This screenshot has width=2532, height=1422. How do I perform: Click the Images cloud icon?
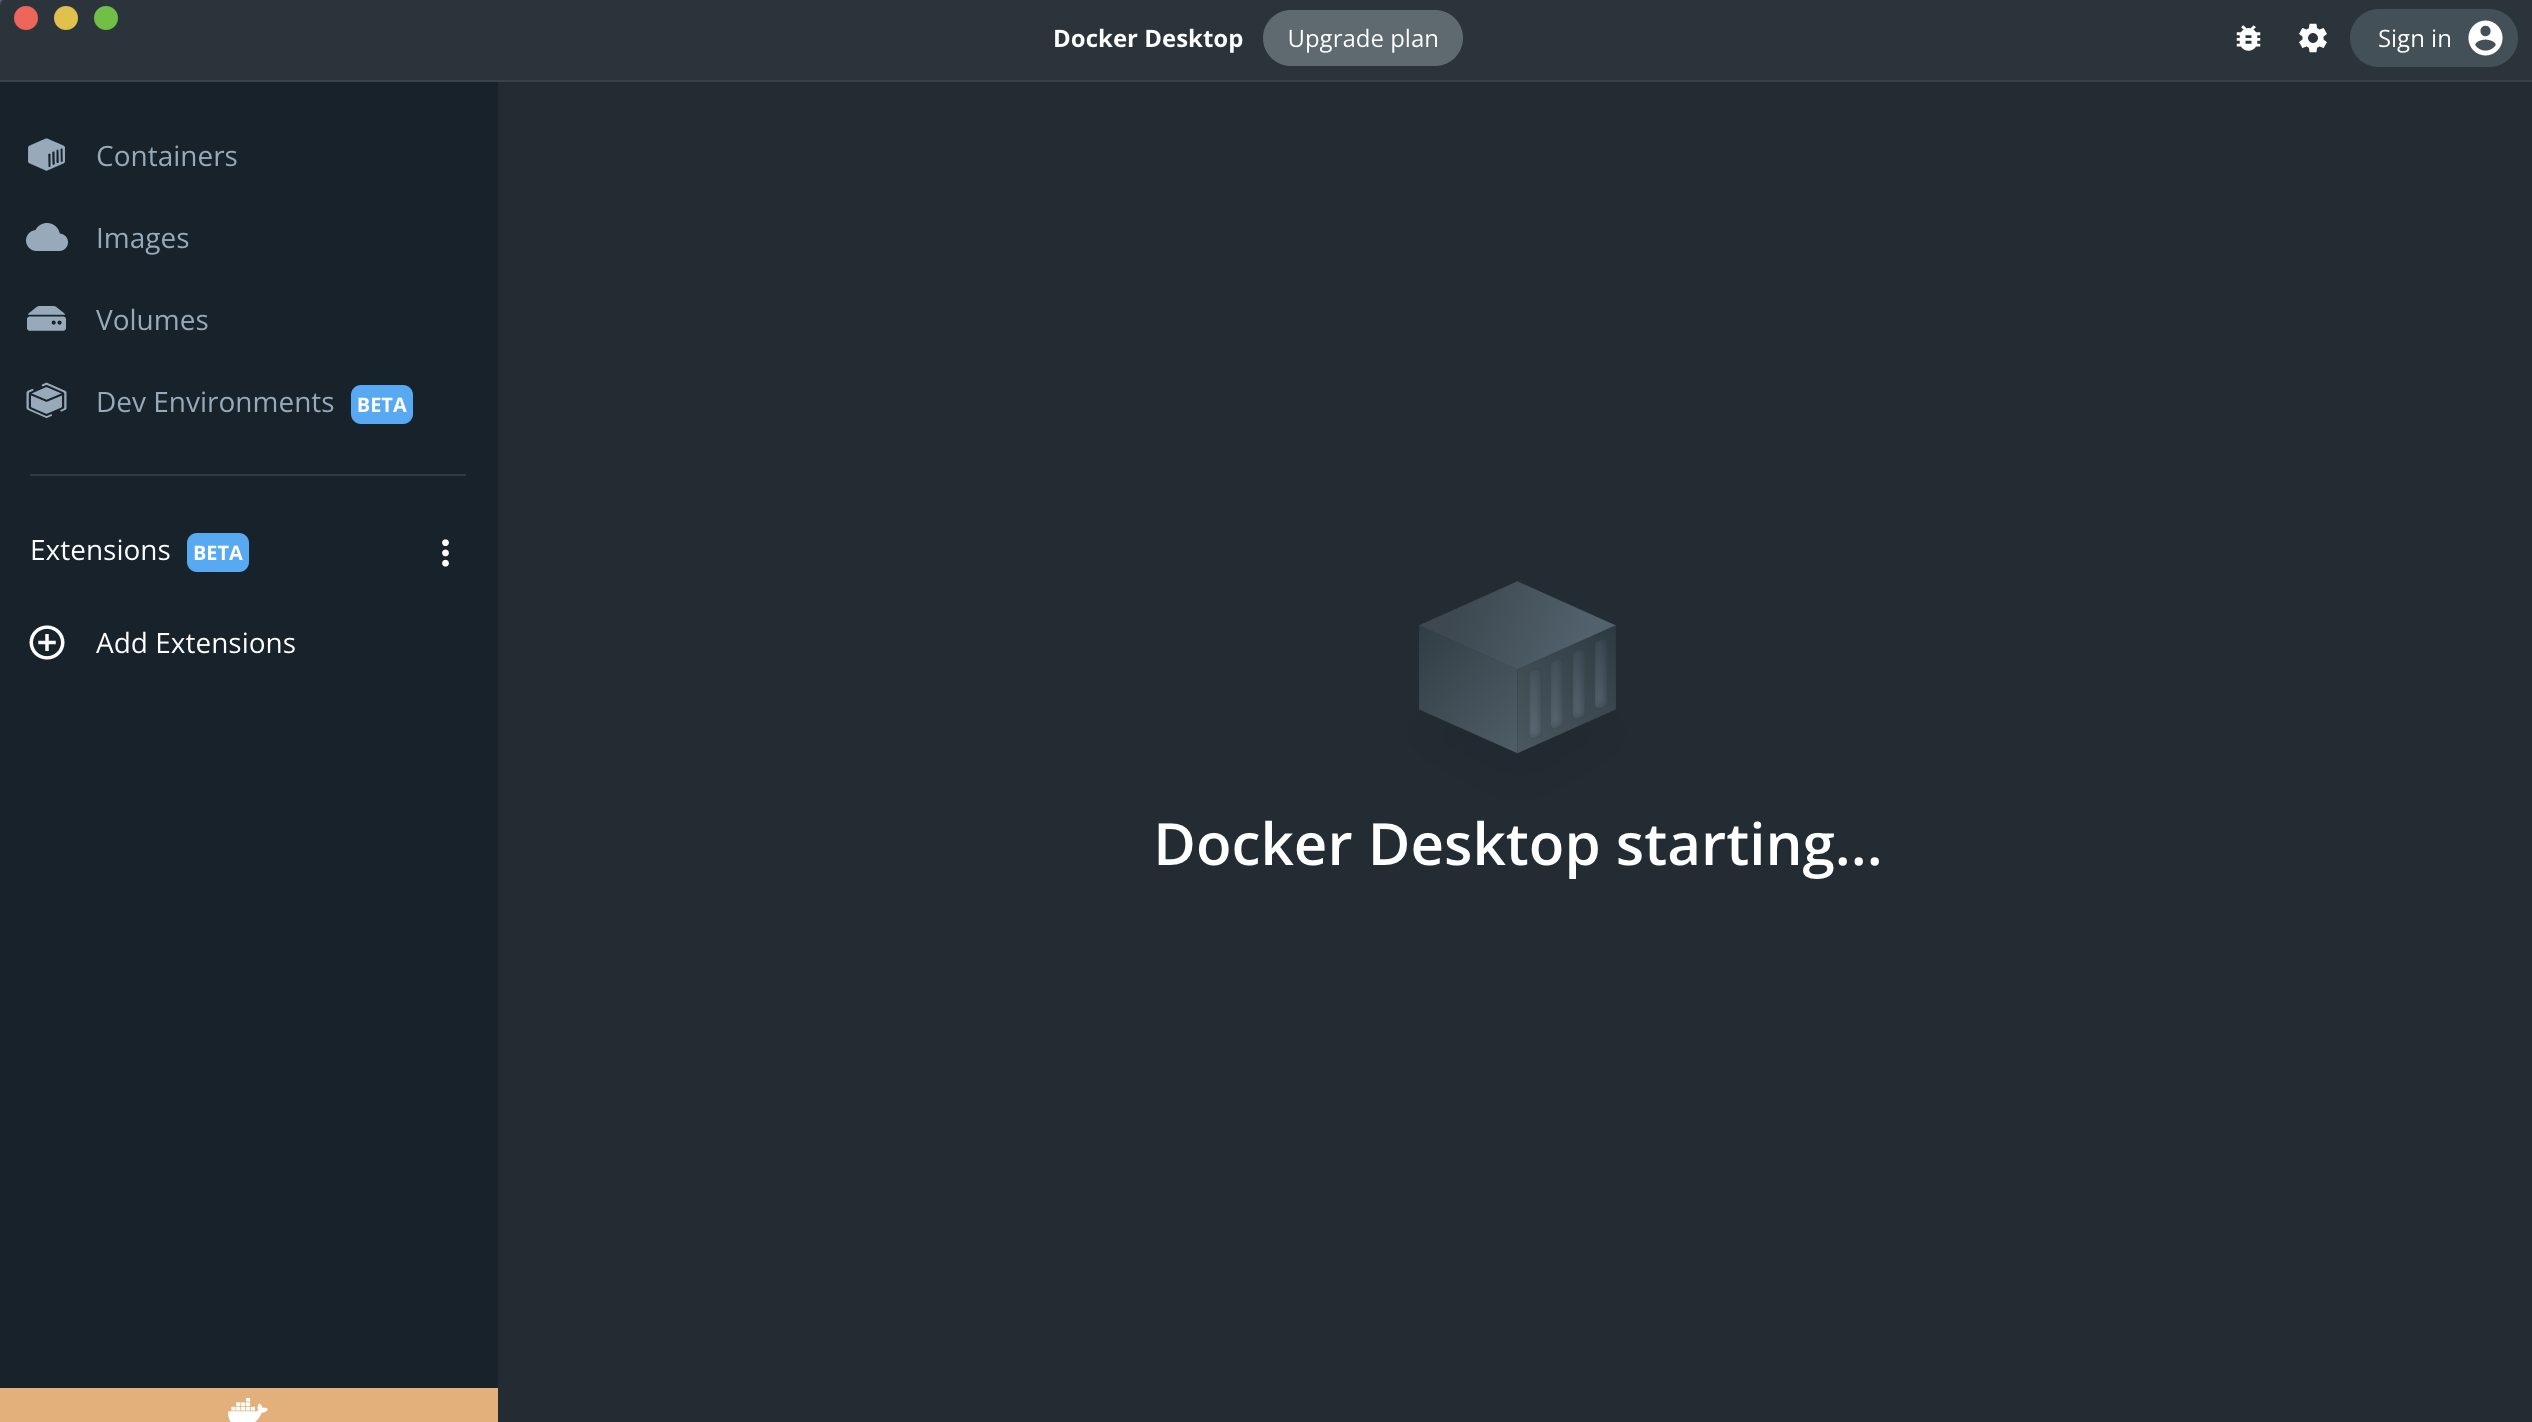46,238
